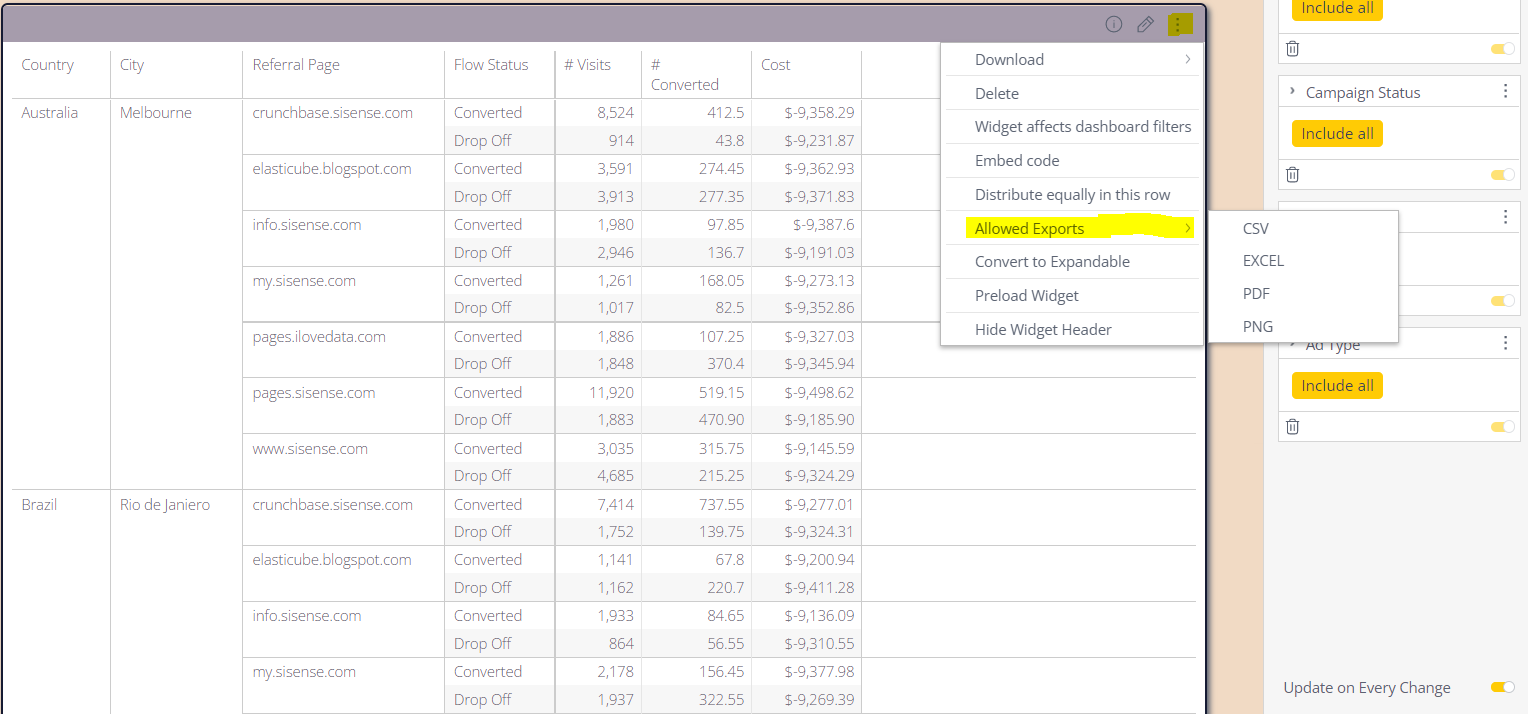Select the Australia country cell
Image resolution: width=1528 pixels, height=714 pixels.
pos(50,112)
